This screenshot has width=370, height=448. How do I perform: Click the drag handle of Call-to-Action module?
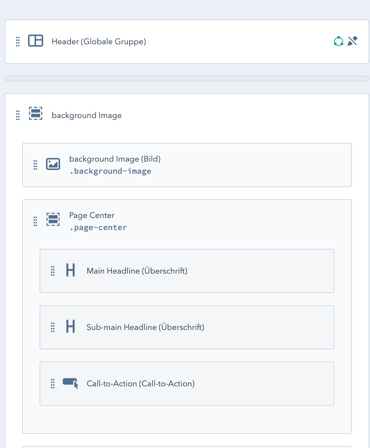pyautogui.click(x=53, y=384)
